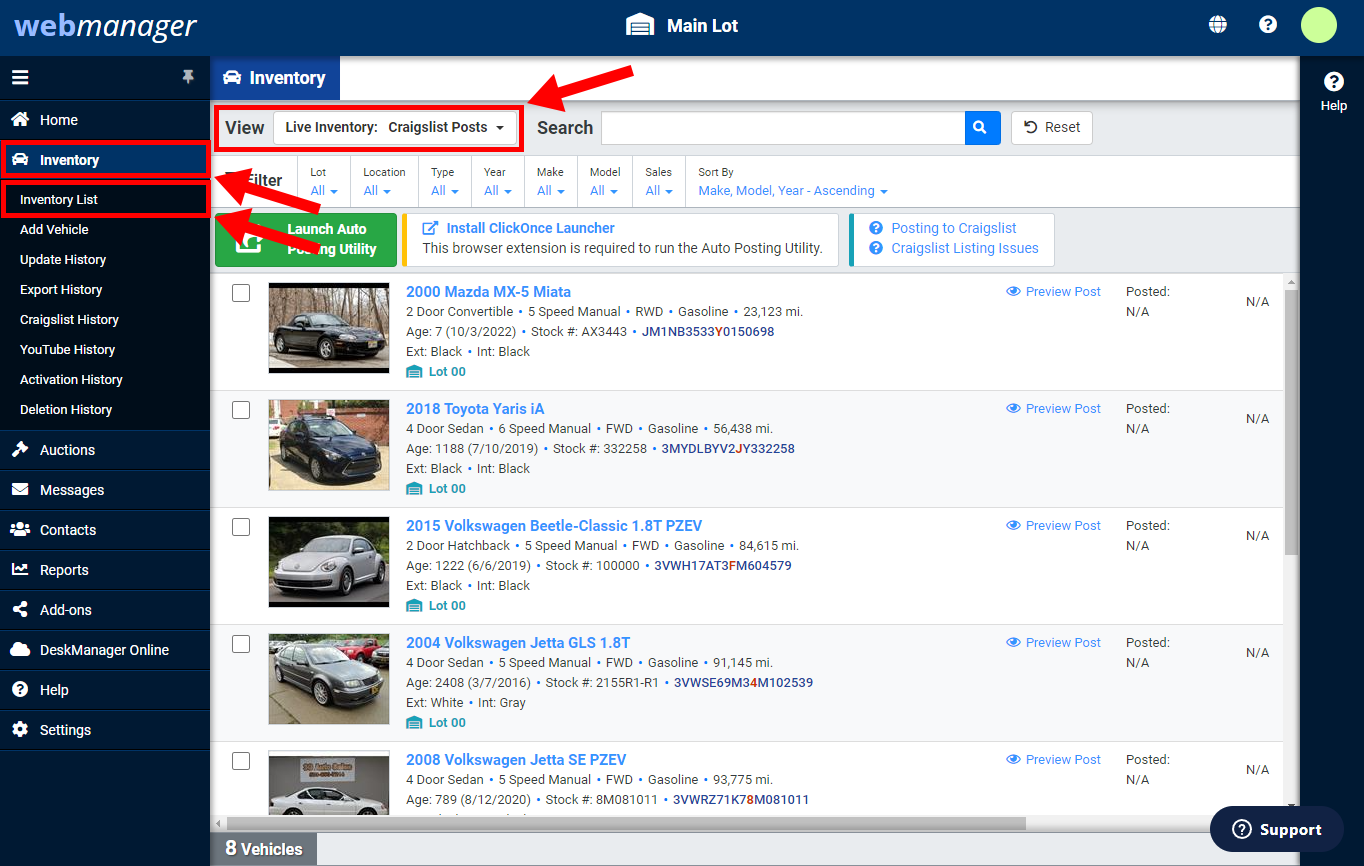
Task: Open Add Vehicle in sidebar
Action: [54, 229]
